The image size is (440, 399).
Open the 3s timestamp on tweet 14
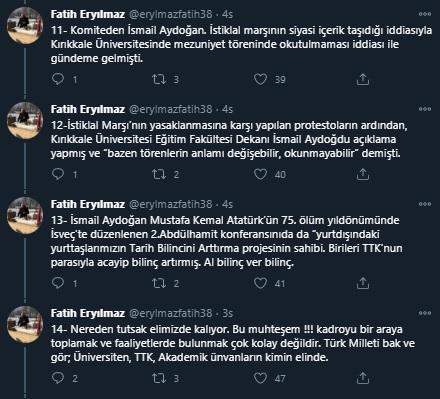pyautogui.click(x=228, y=313)
